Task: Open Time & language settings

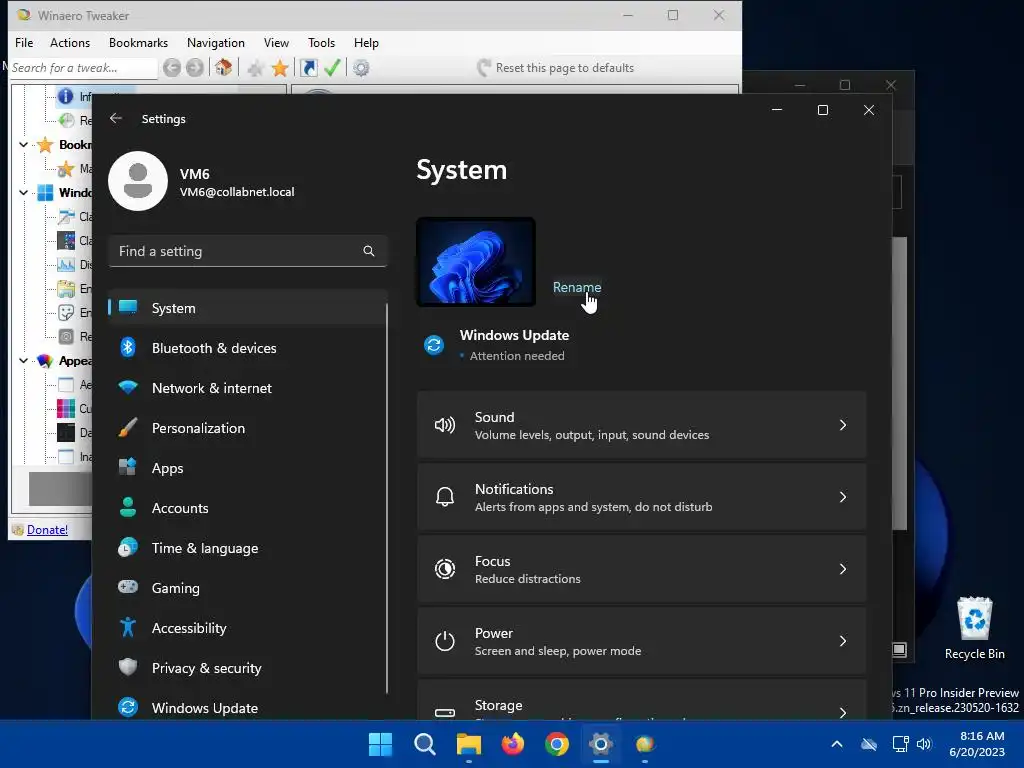Action: tap(248, 548)
